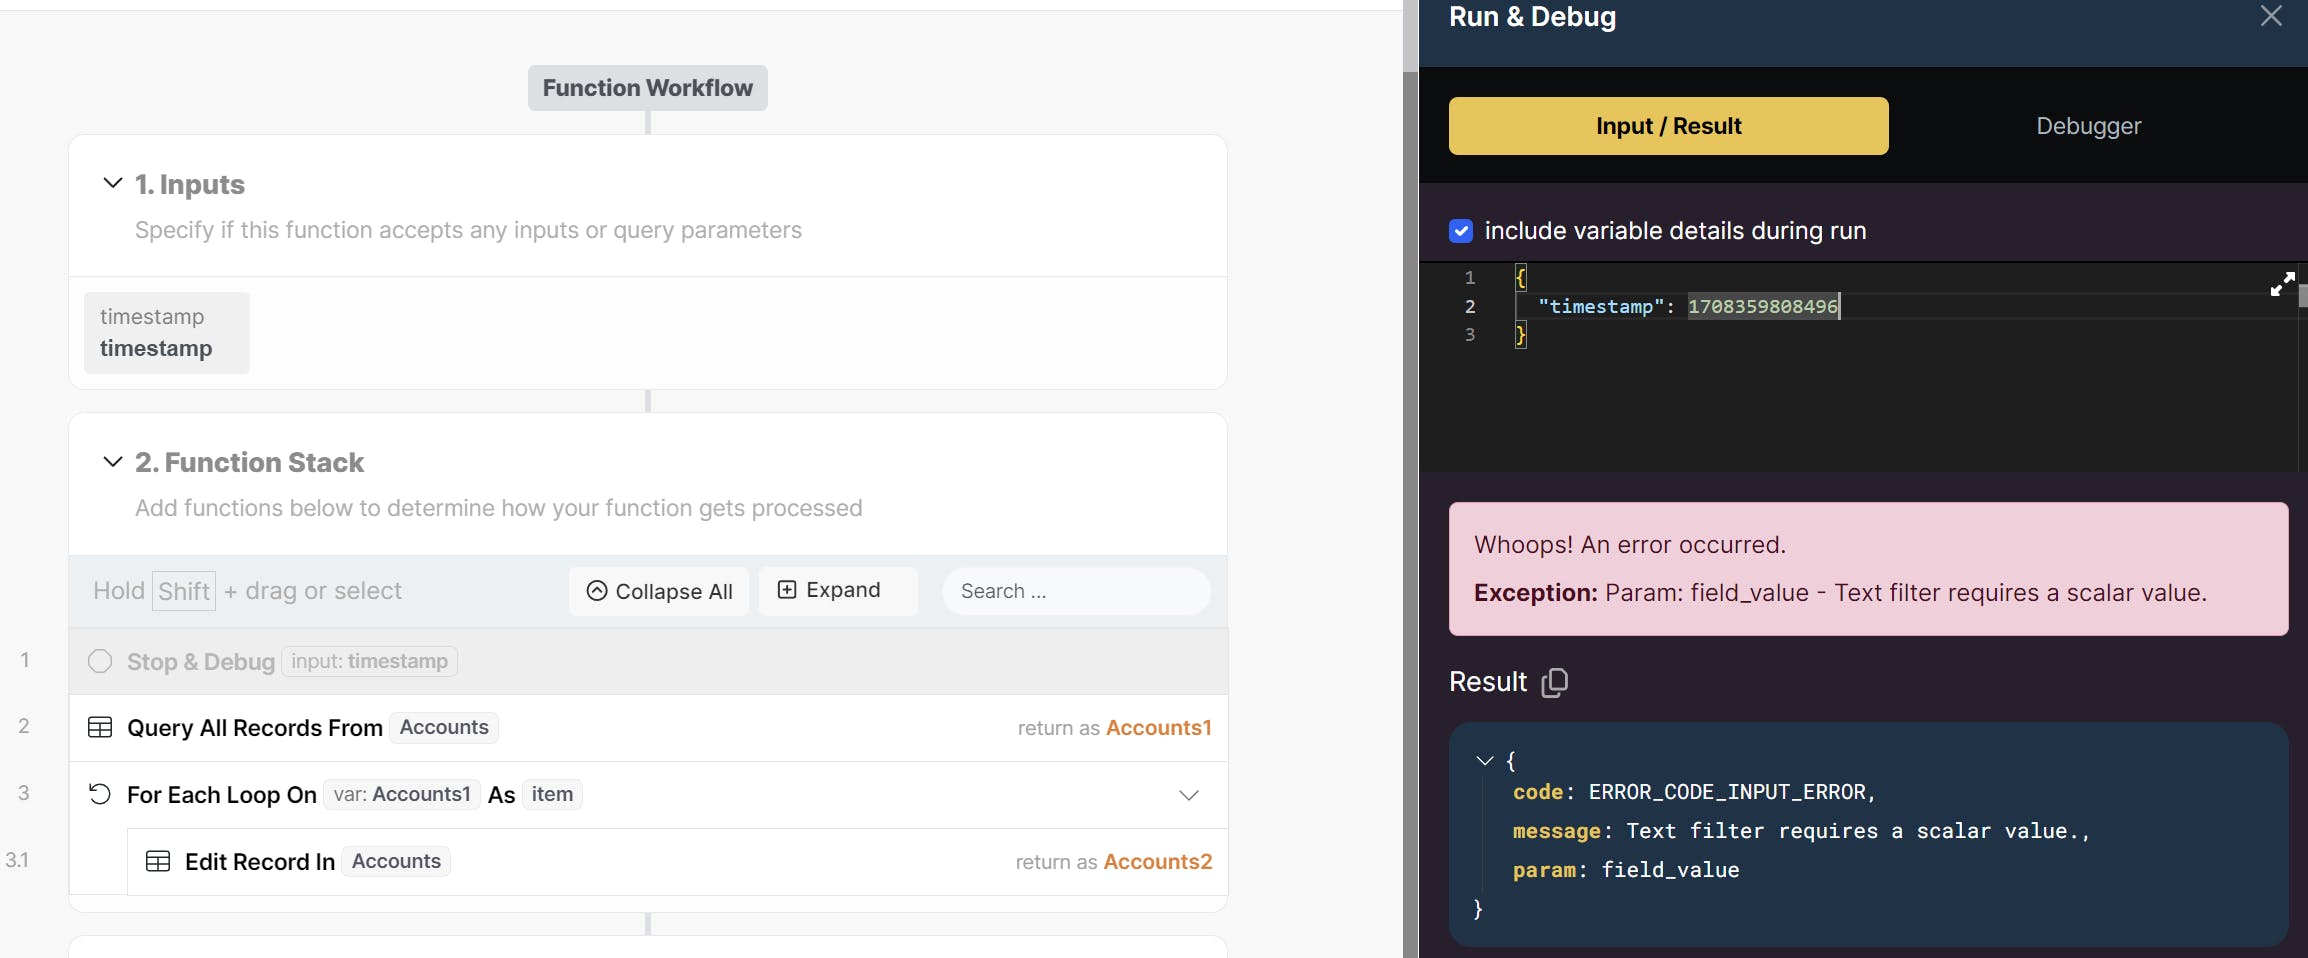Toggle include variable details during run
The image size is (2308, 958).
point(1461,231)
